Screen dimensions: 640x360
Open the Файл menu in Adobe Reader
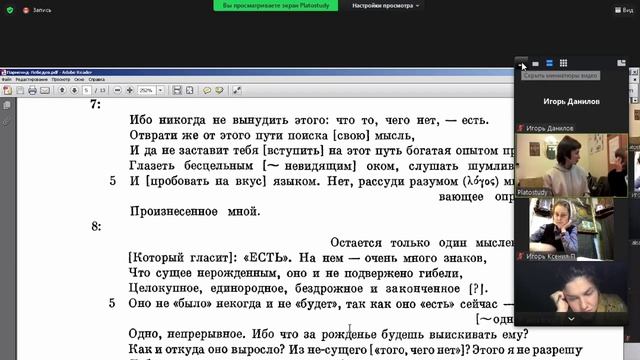pyautogui.click(x=7, y=80)
